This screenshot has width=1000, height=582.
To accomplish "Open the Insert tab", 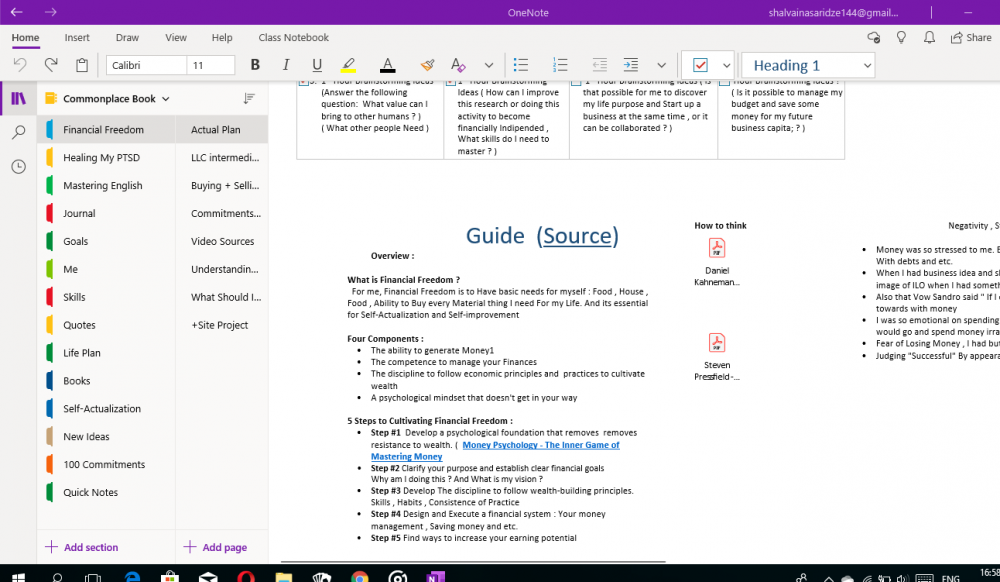I will tap(77, 38).
